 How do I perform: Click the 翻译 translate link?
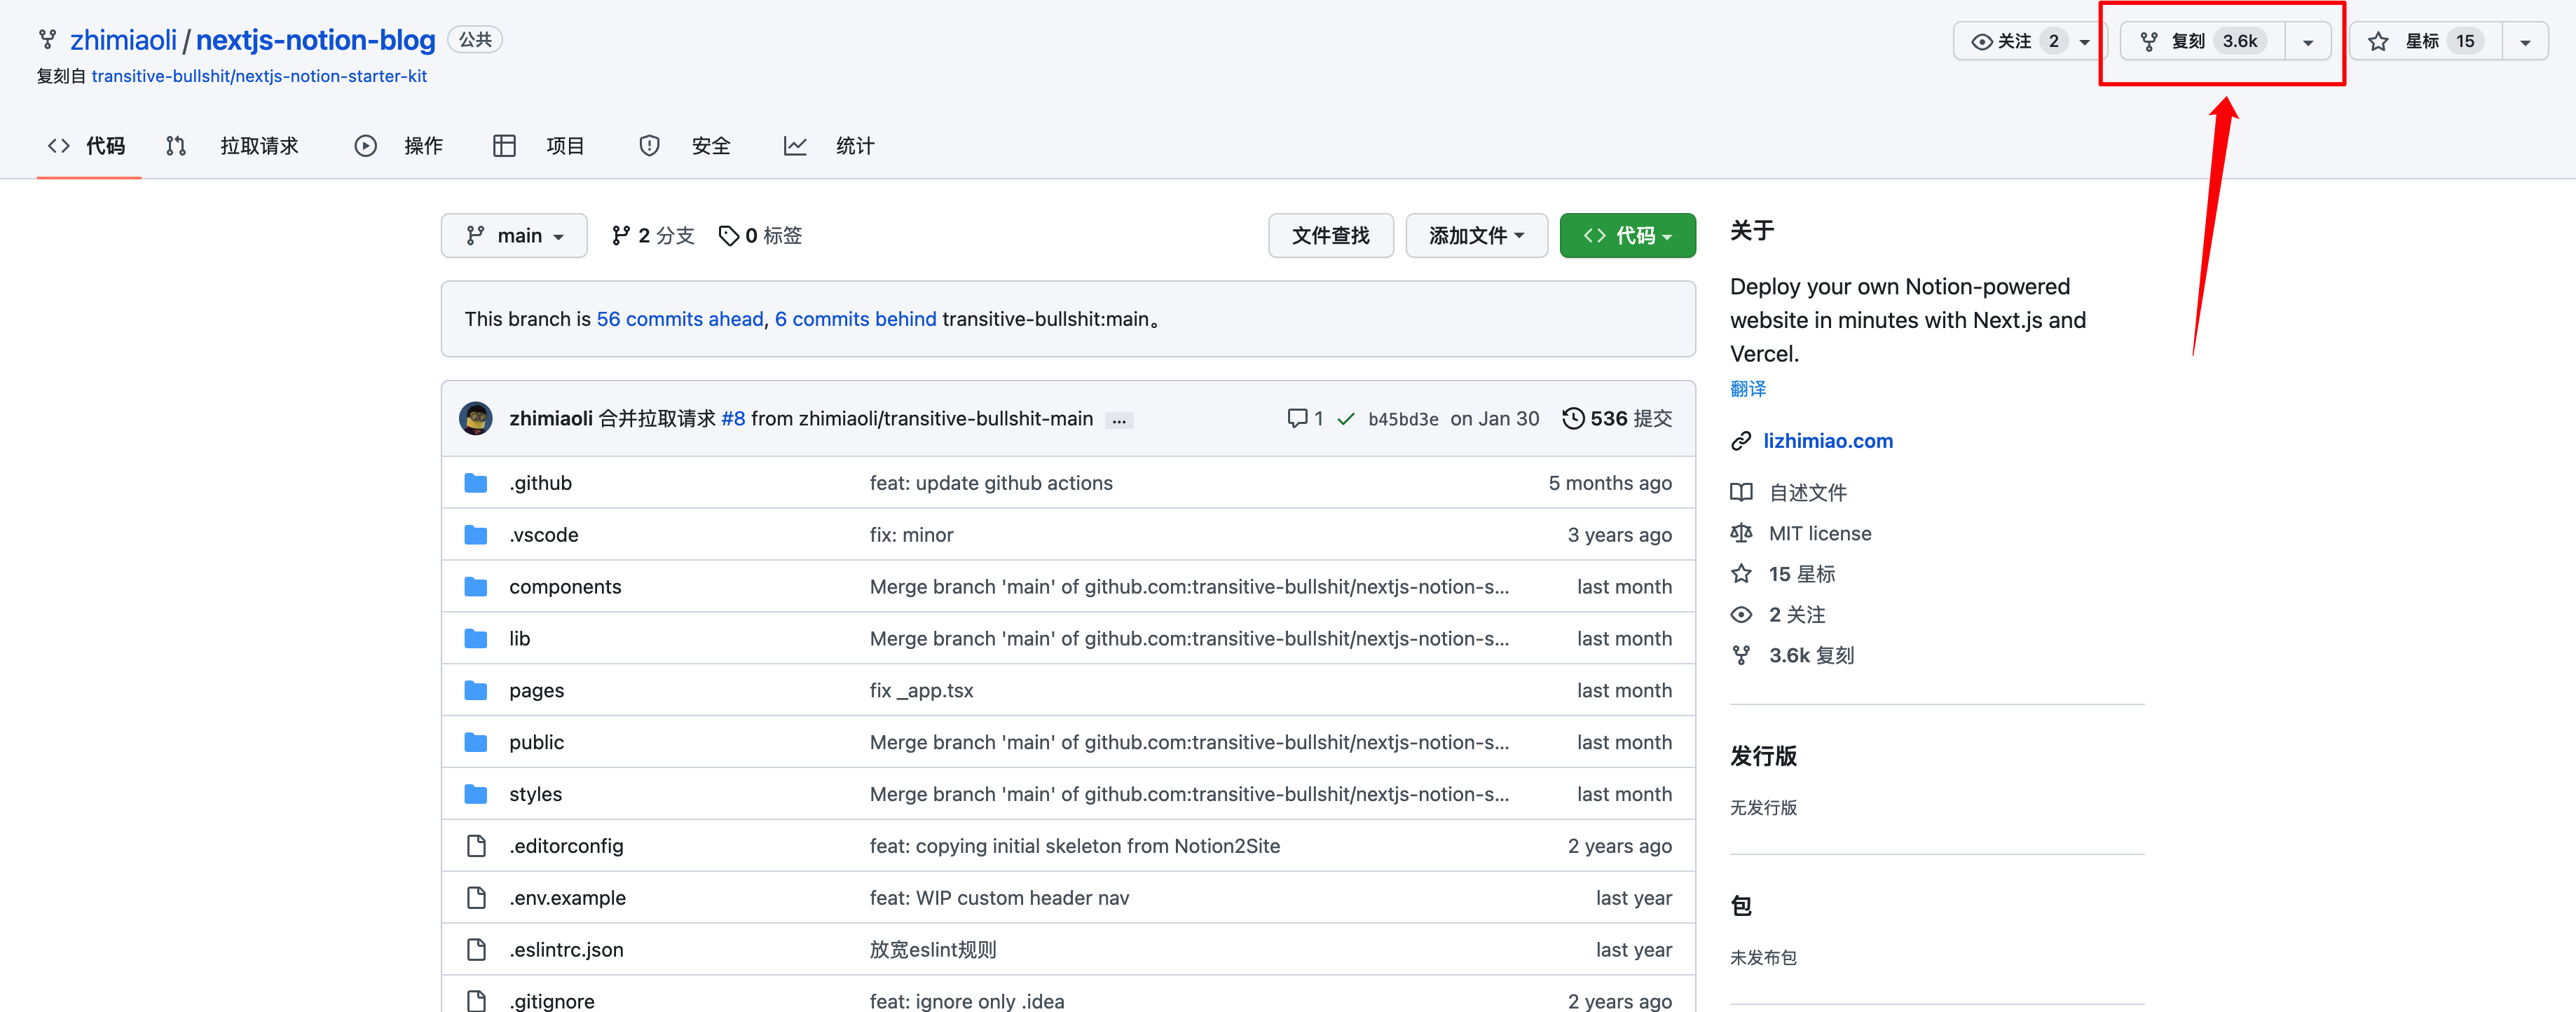click(1748, 389)
